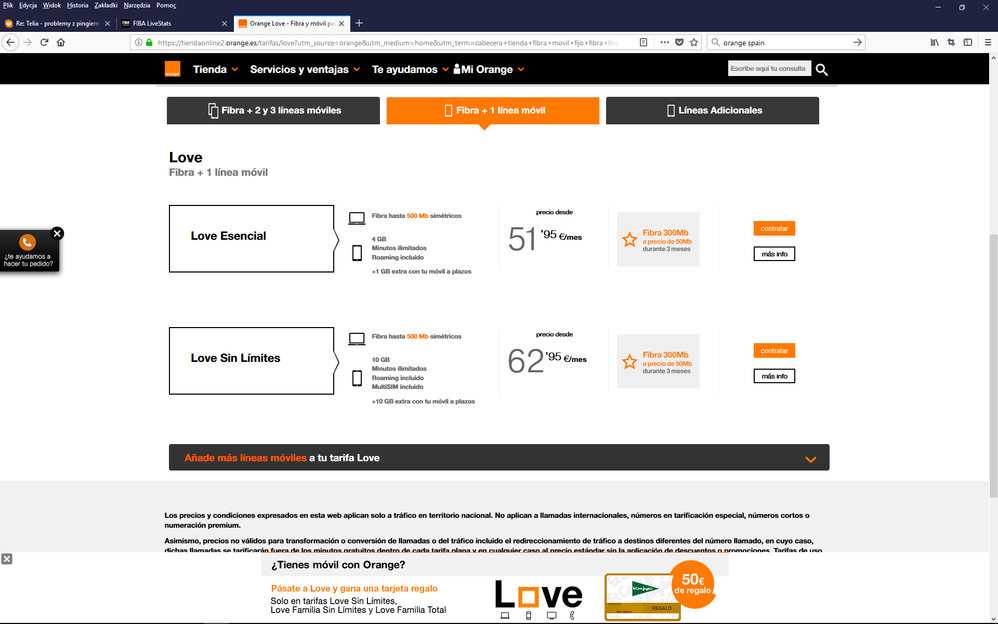Click 'Pásate a Love' gift card link
The image size is (998, 624).
pyautogui.click(x=354, y=588)
